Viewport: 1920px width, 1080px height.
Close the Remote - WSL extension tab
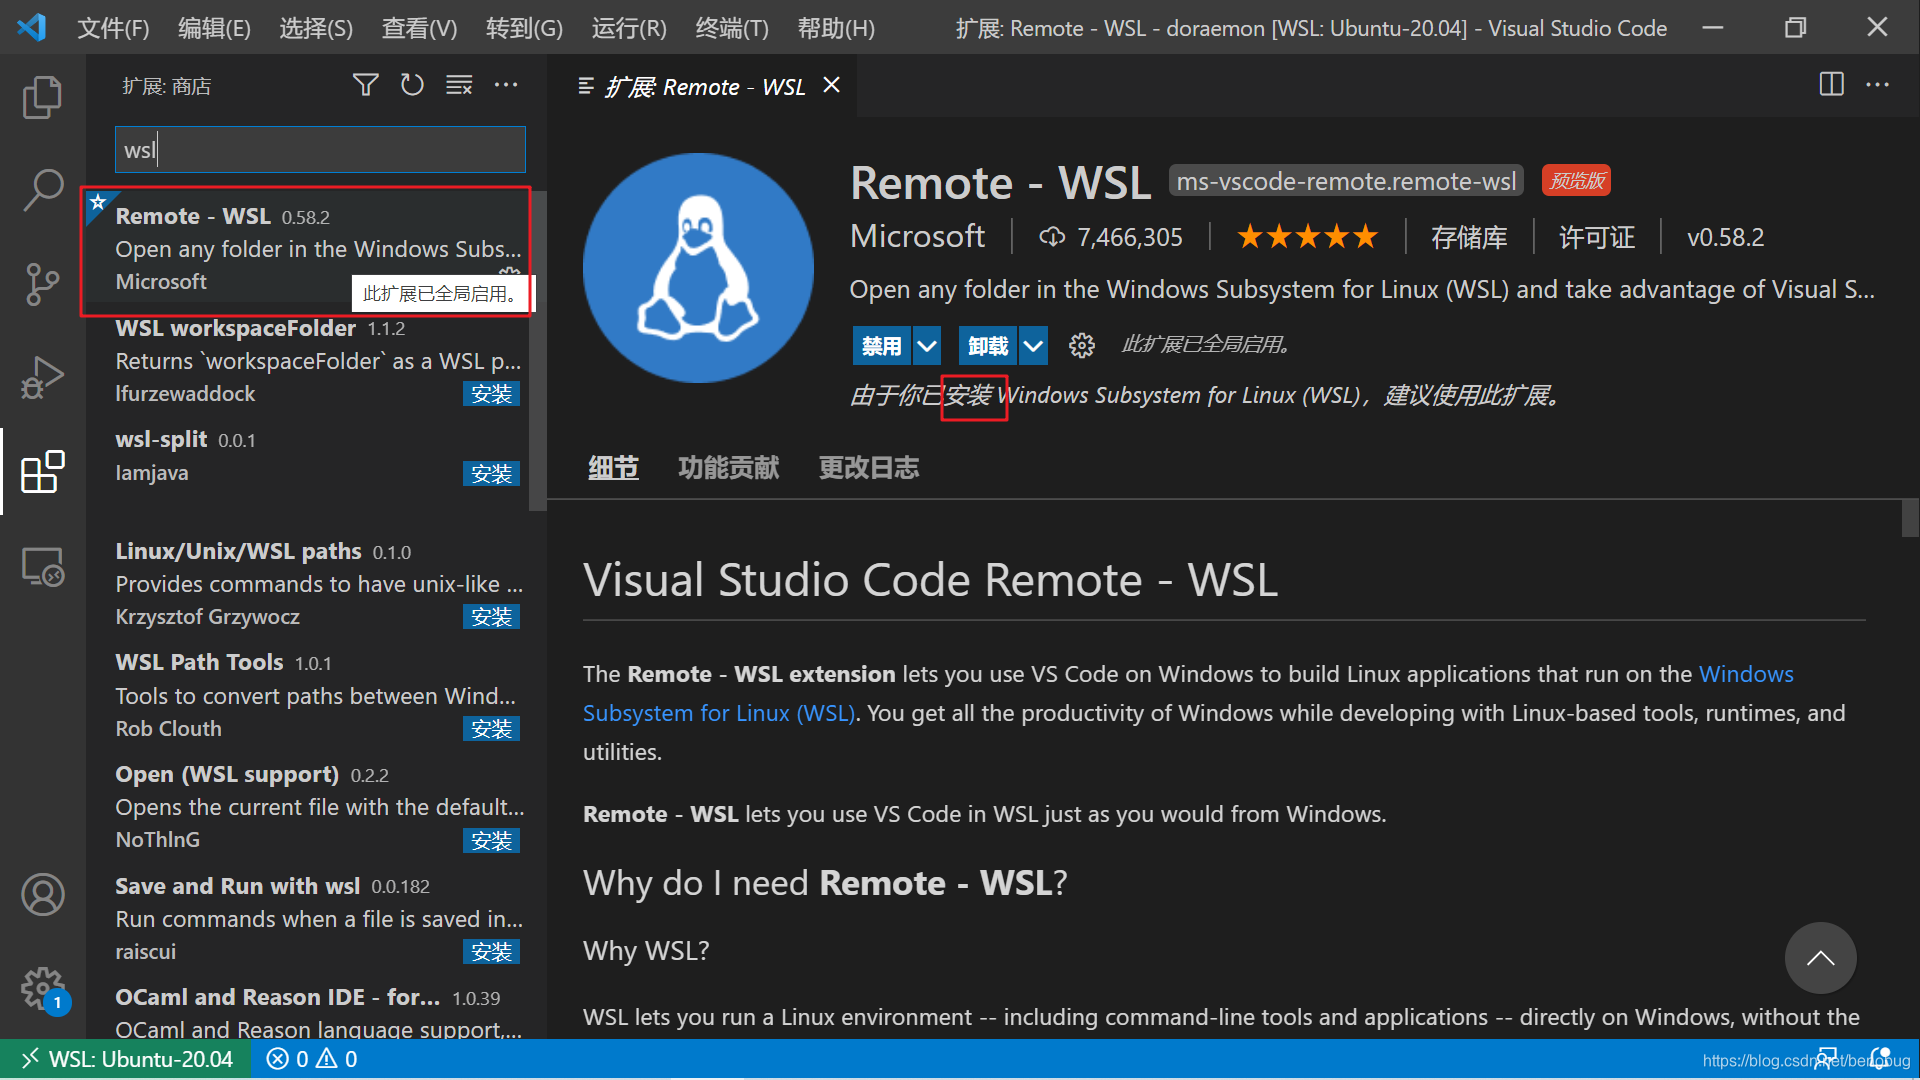point(831,85)
